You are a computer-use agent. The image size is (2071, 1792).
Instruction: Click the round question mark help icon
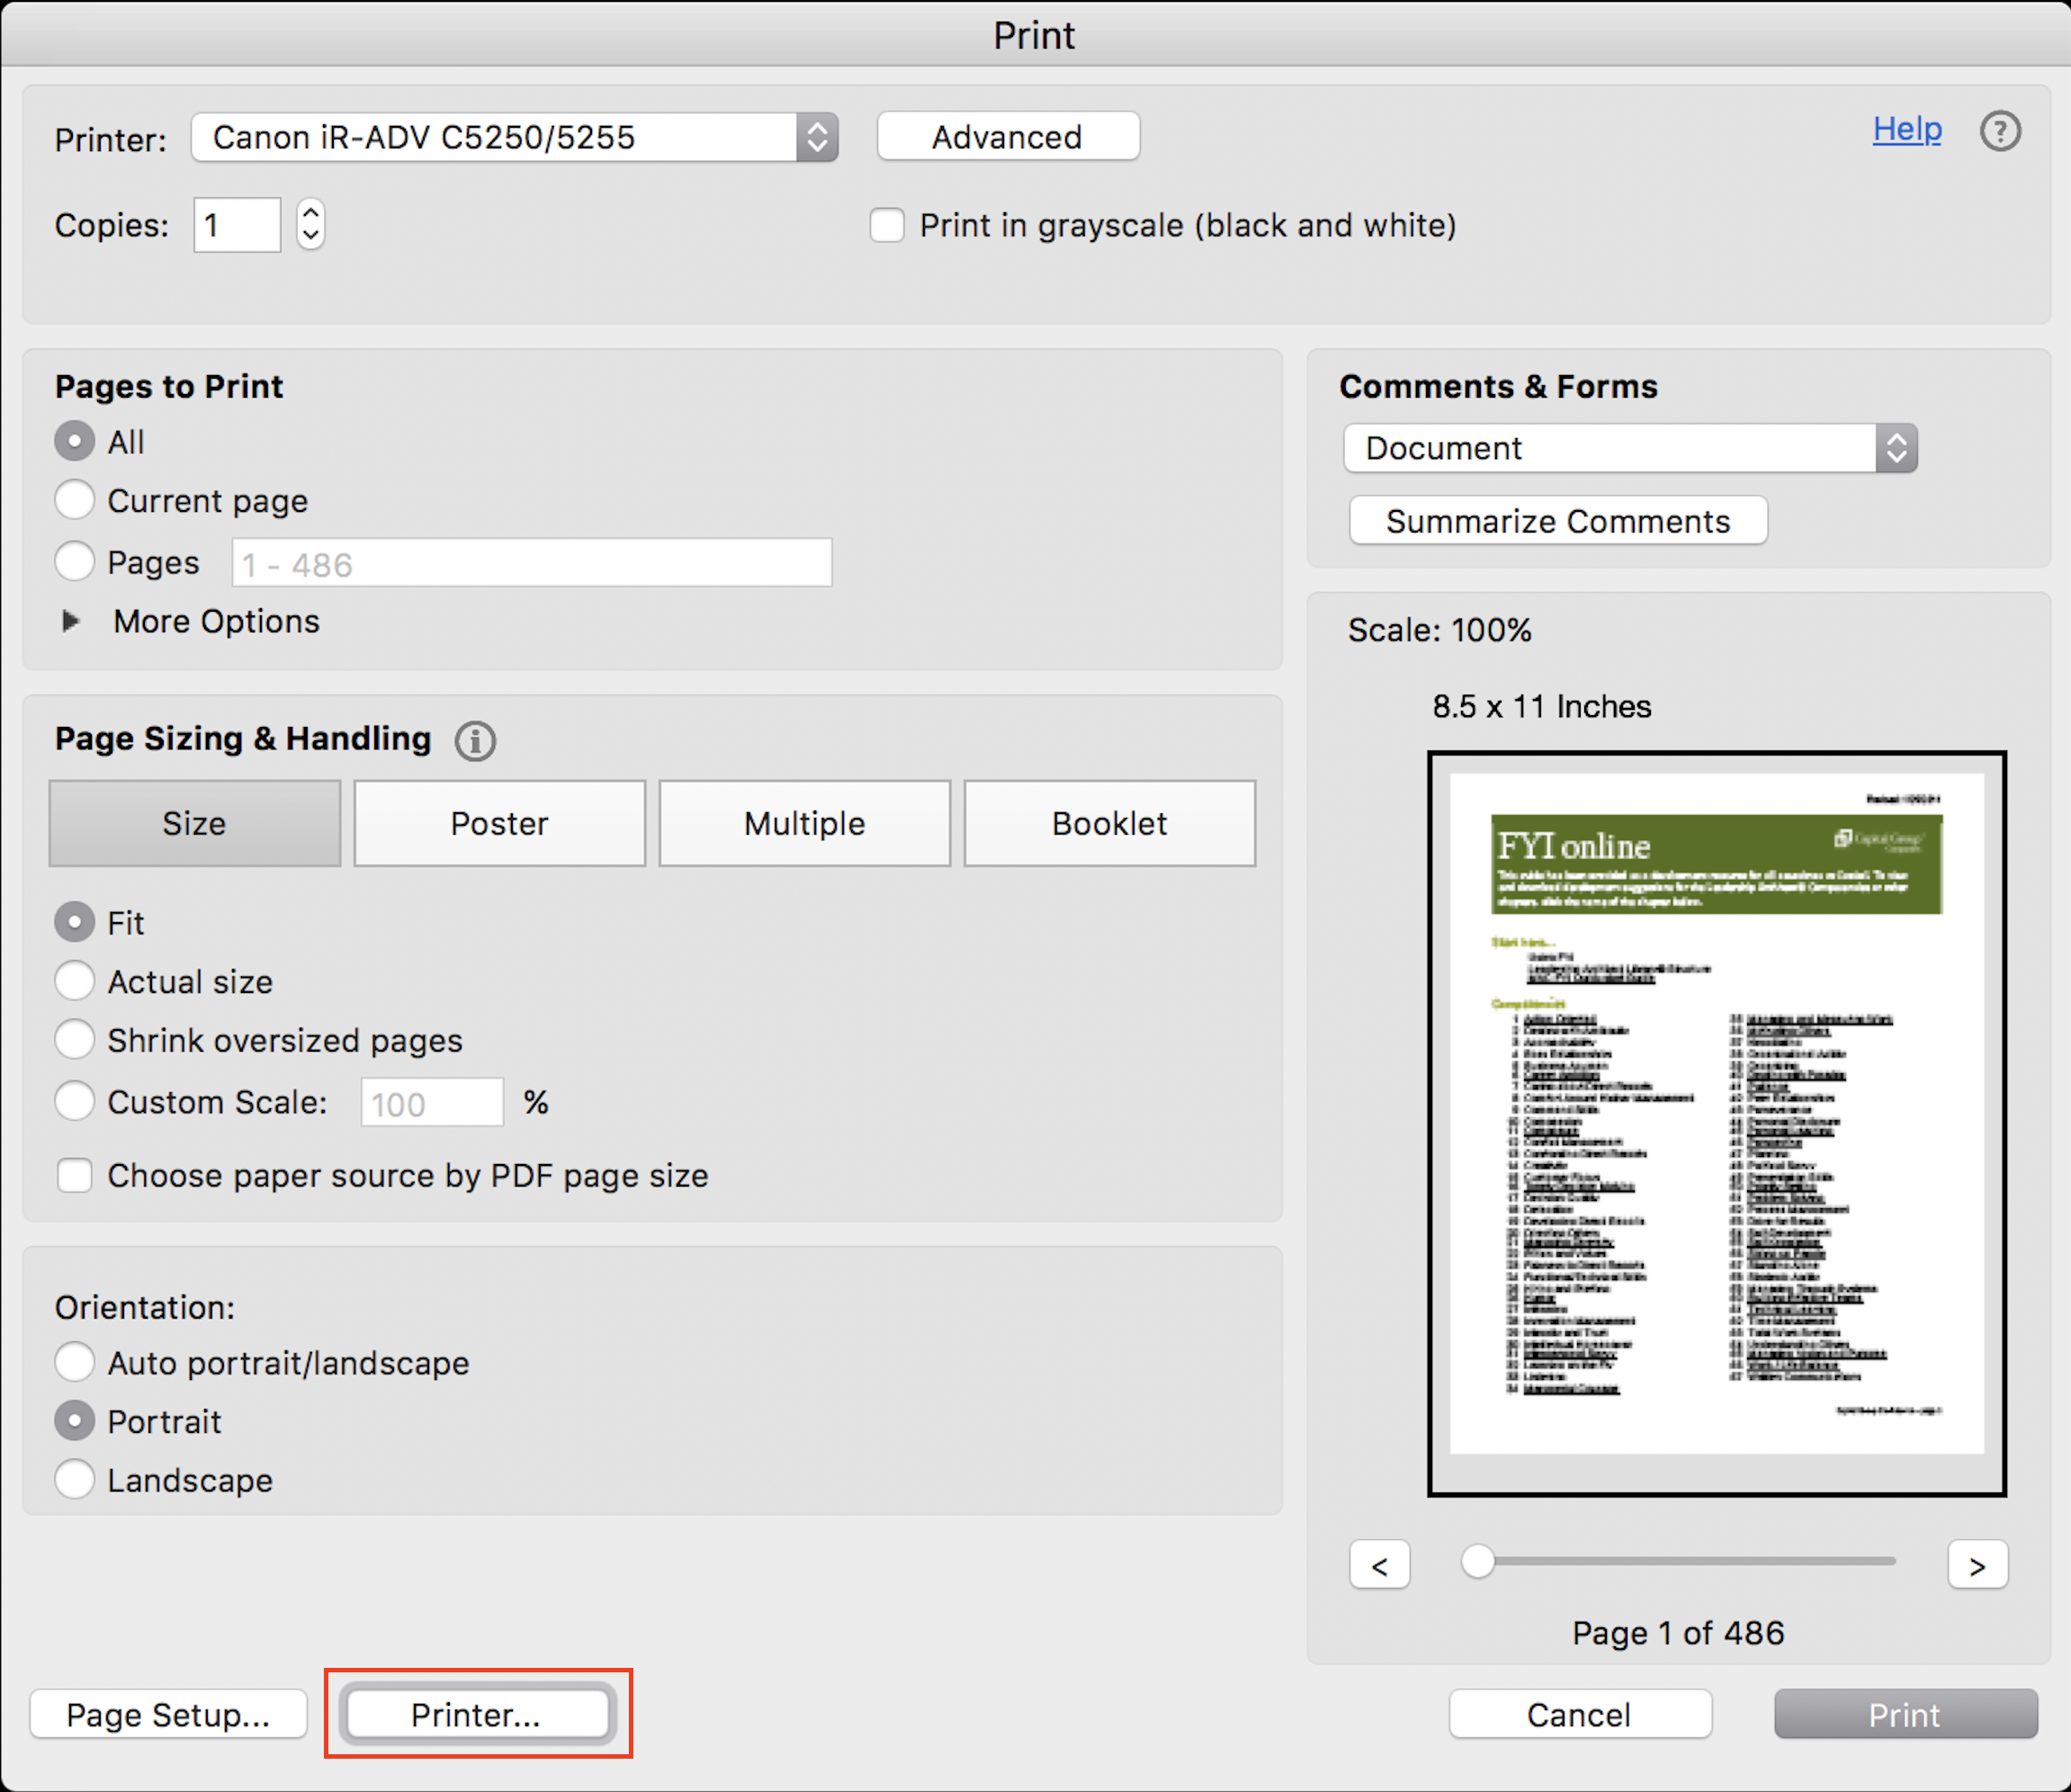coord(2000,131)
